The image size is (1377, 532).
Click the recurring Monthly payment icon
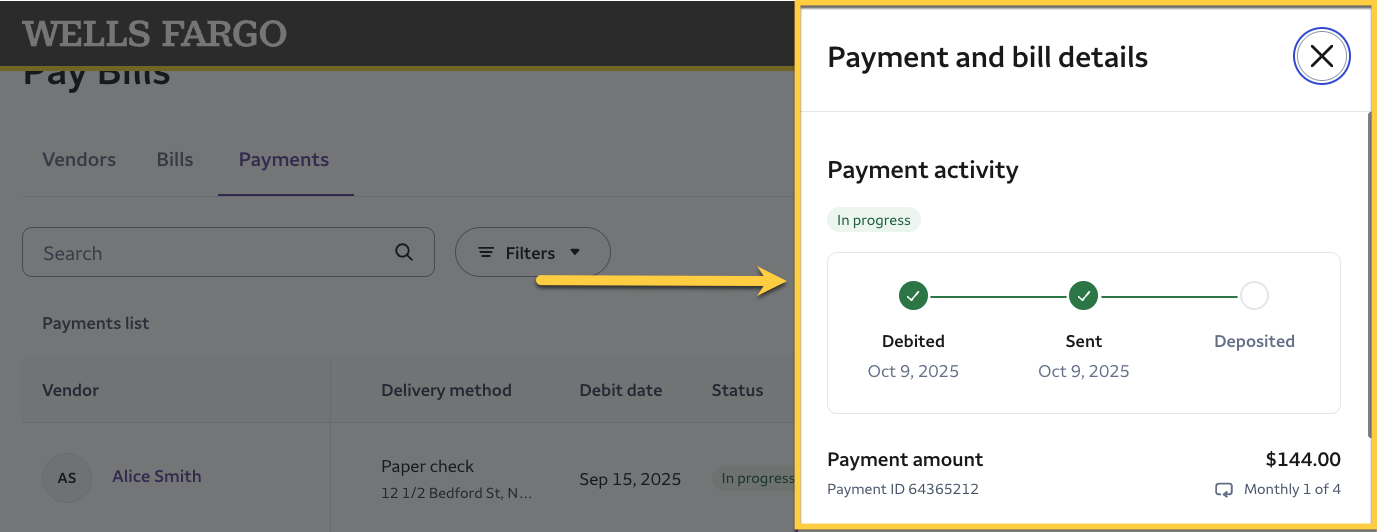[1224, 490]
